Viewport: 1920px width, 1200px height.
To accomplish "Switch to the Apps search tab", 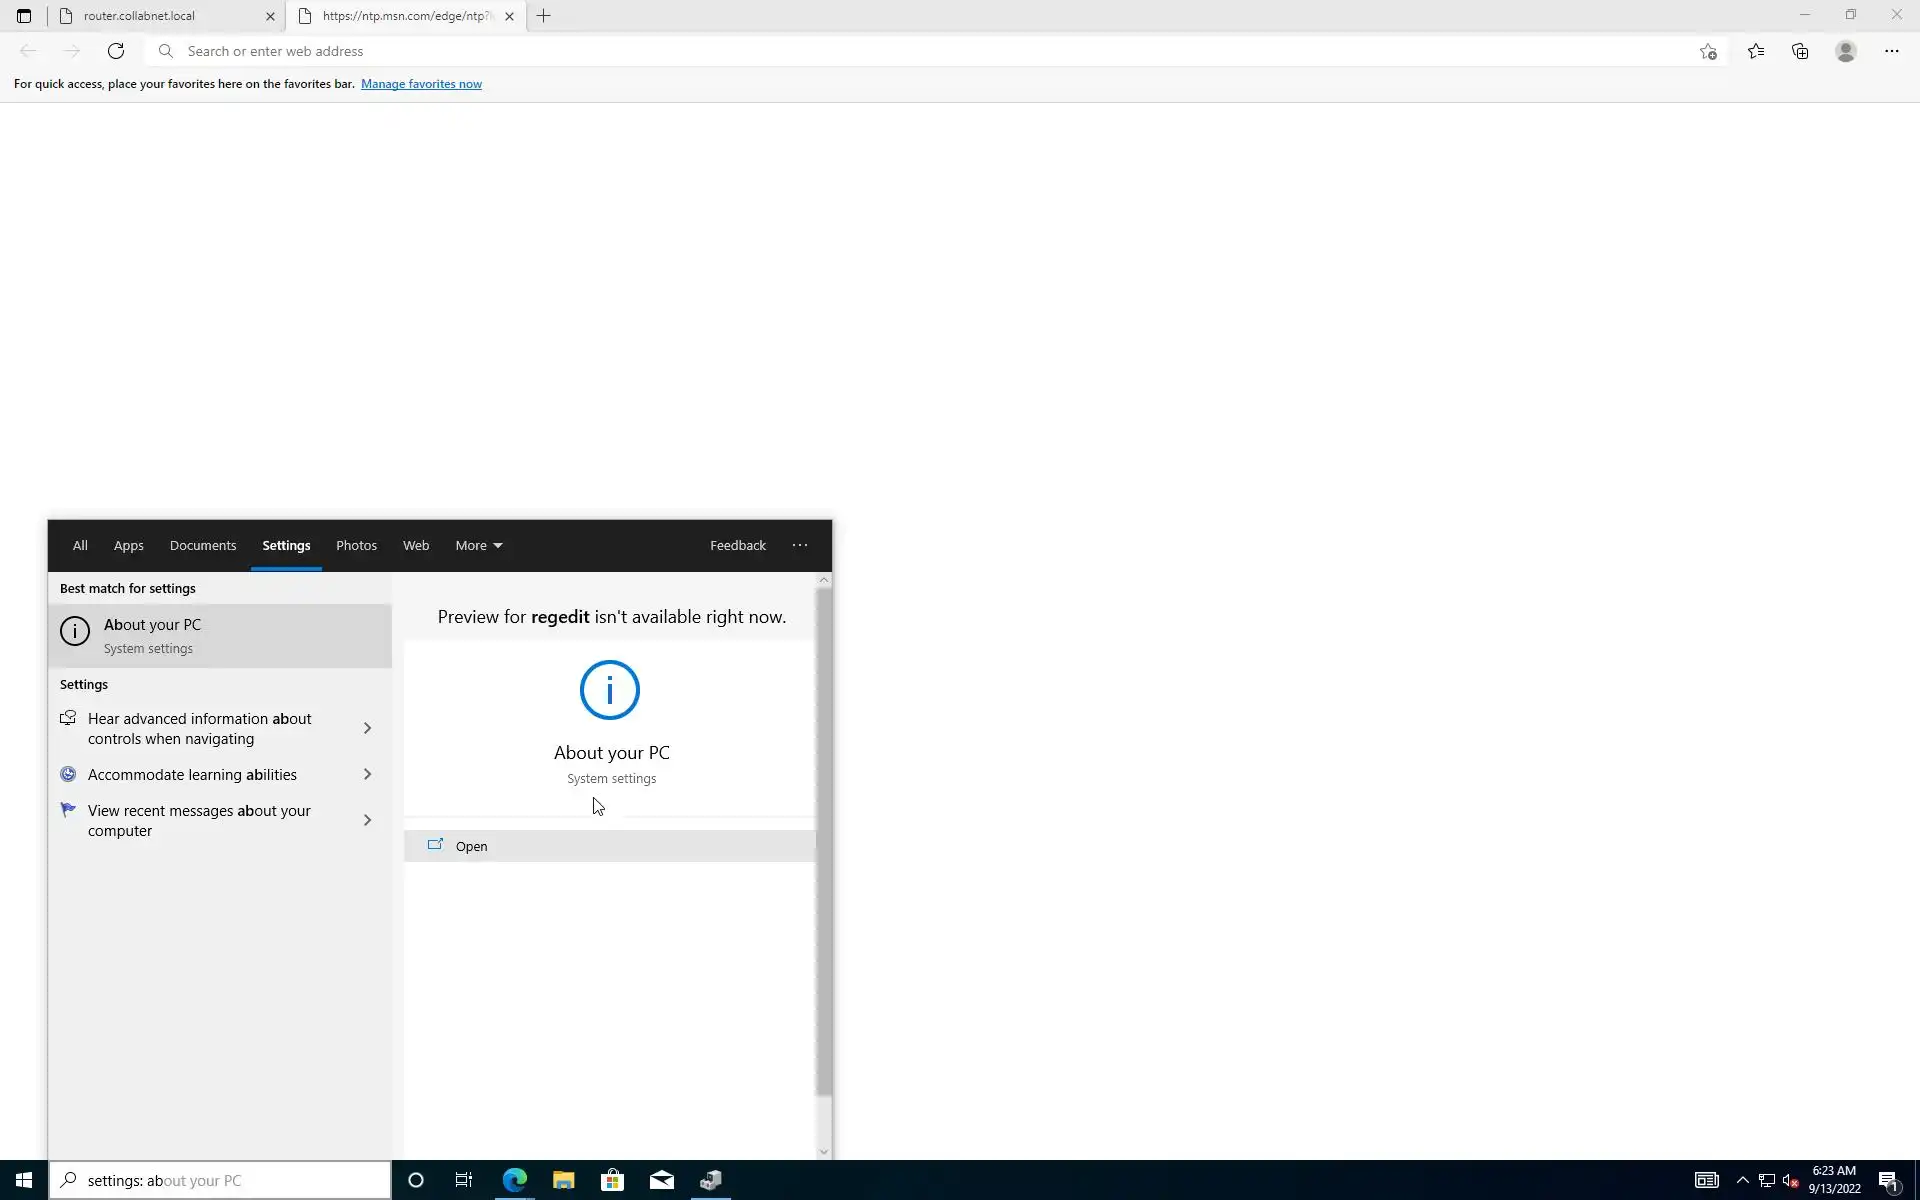I will click(x=128, y=545).
